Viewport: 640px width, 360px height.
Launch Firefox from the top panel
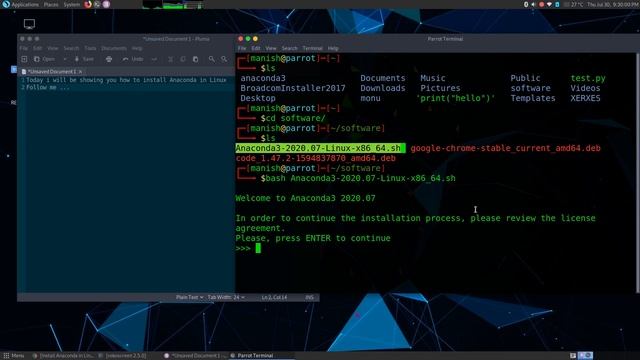point(88,4)
